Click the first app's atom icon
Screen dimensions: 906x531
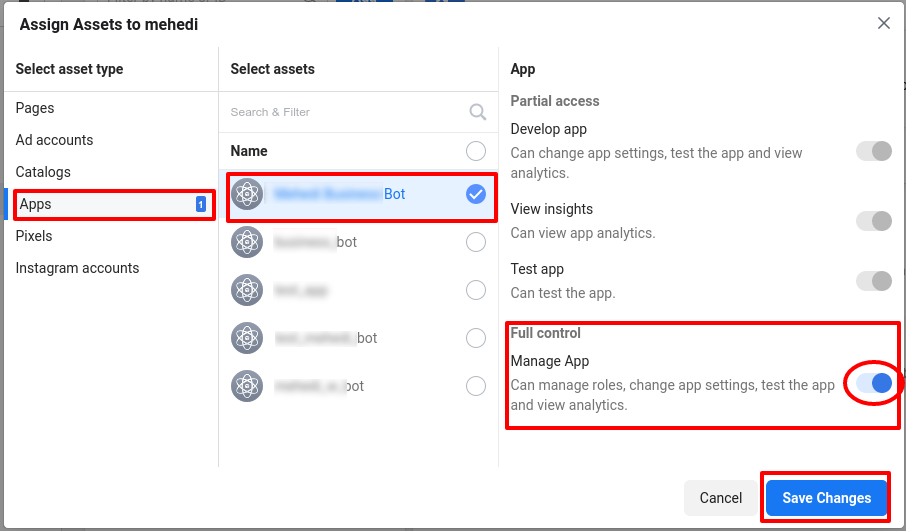[247, 194]
